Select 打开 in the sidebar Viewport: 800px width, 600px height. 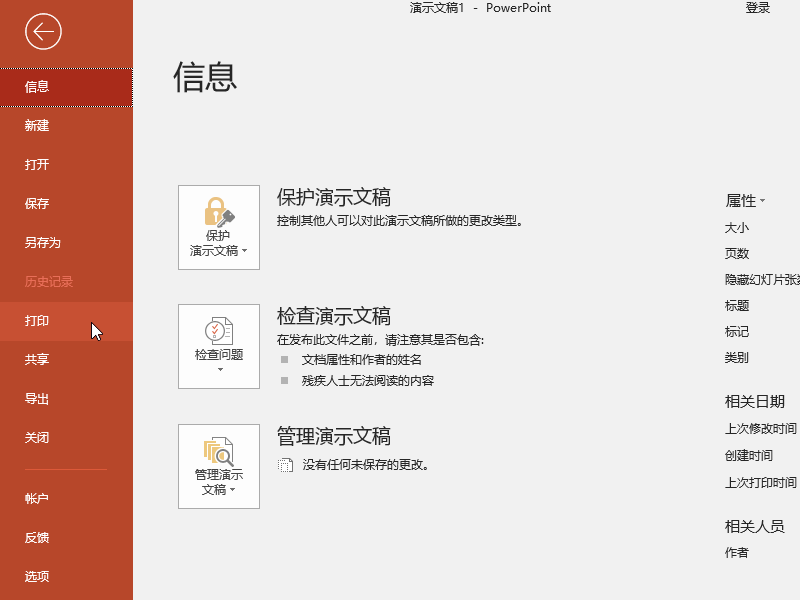tap(66, 164)
